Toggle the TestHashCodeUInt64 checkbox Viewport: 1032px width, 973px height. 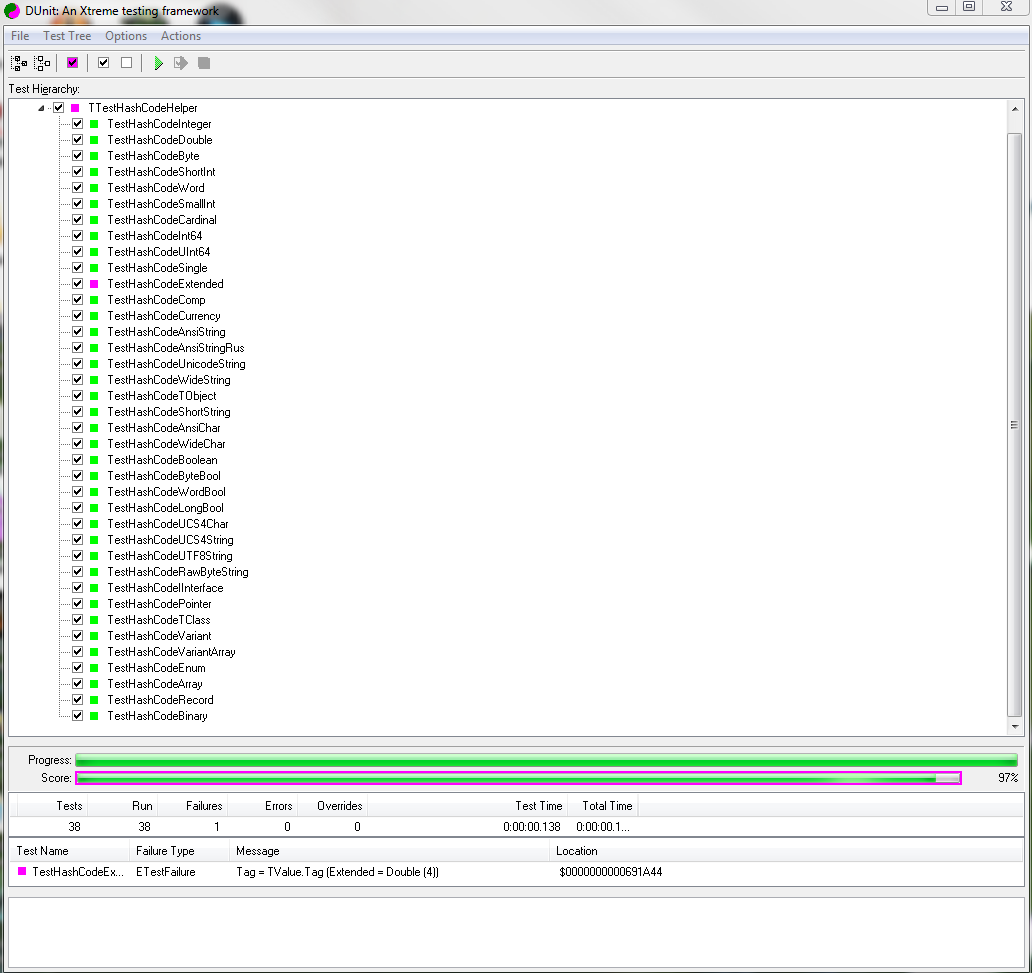78,251
